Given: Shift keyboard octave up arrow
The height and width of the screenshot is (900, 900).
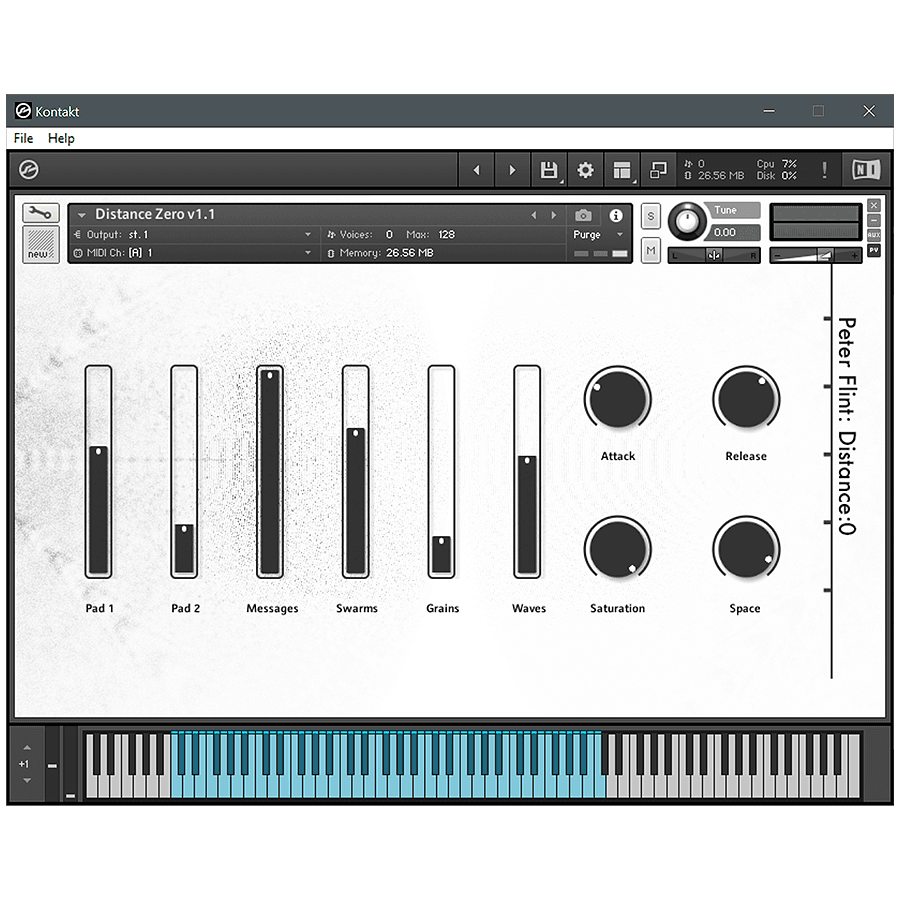Looking at the screenshot, I should tap(27, 748).
